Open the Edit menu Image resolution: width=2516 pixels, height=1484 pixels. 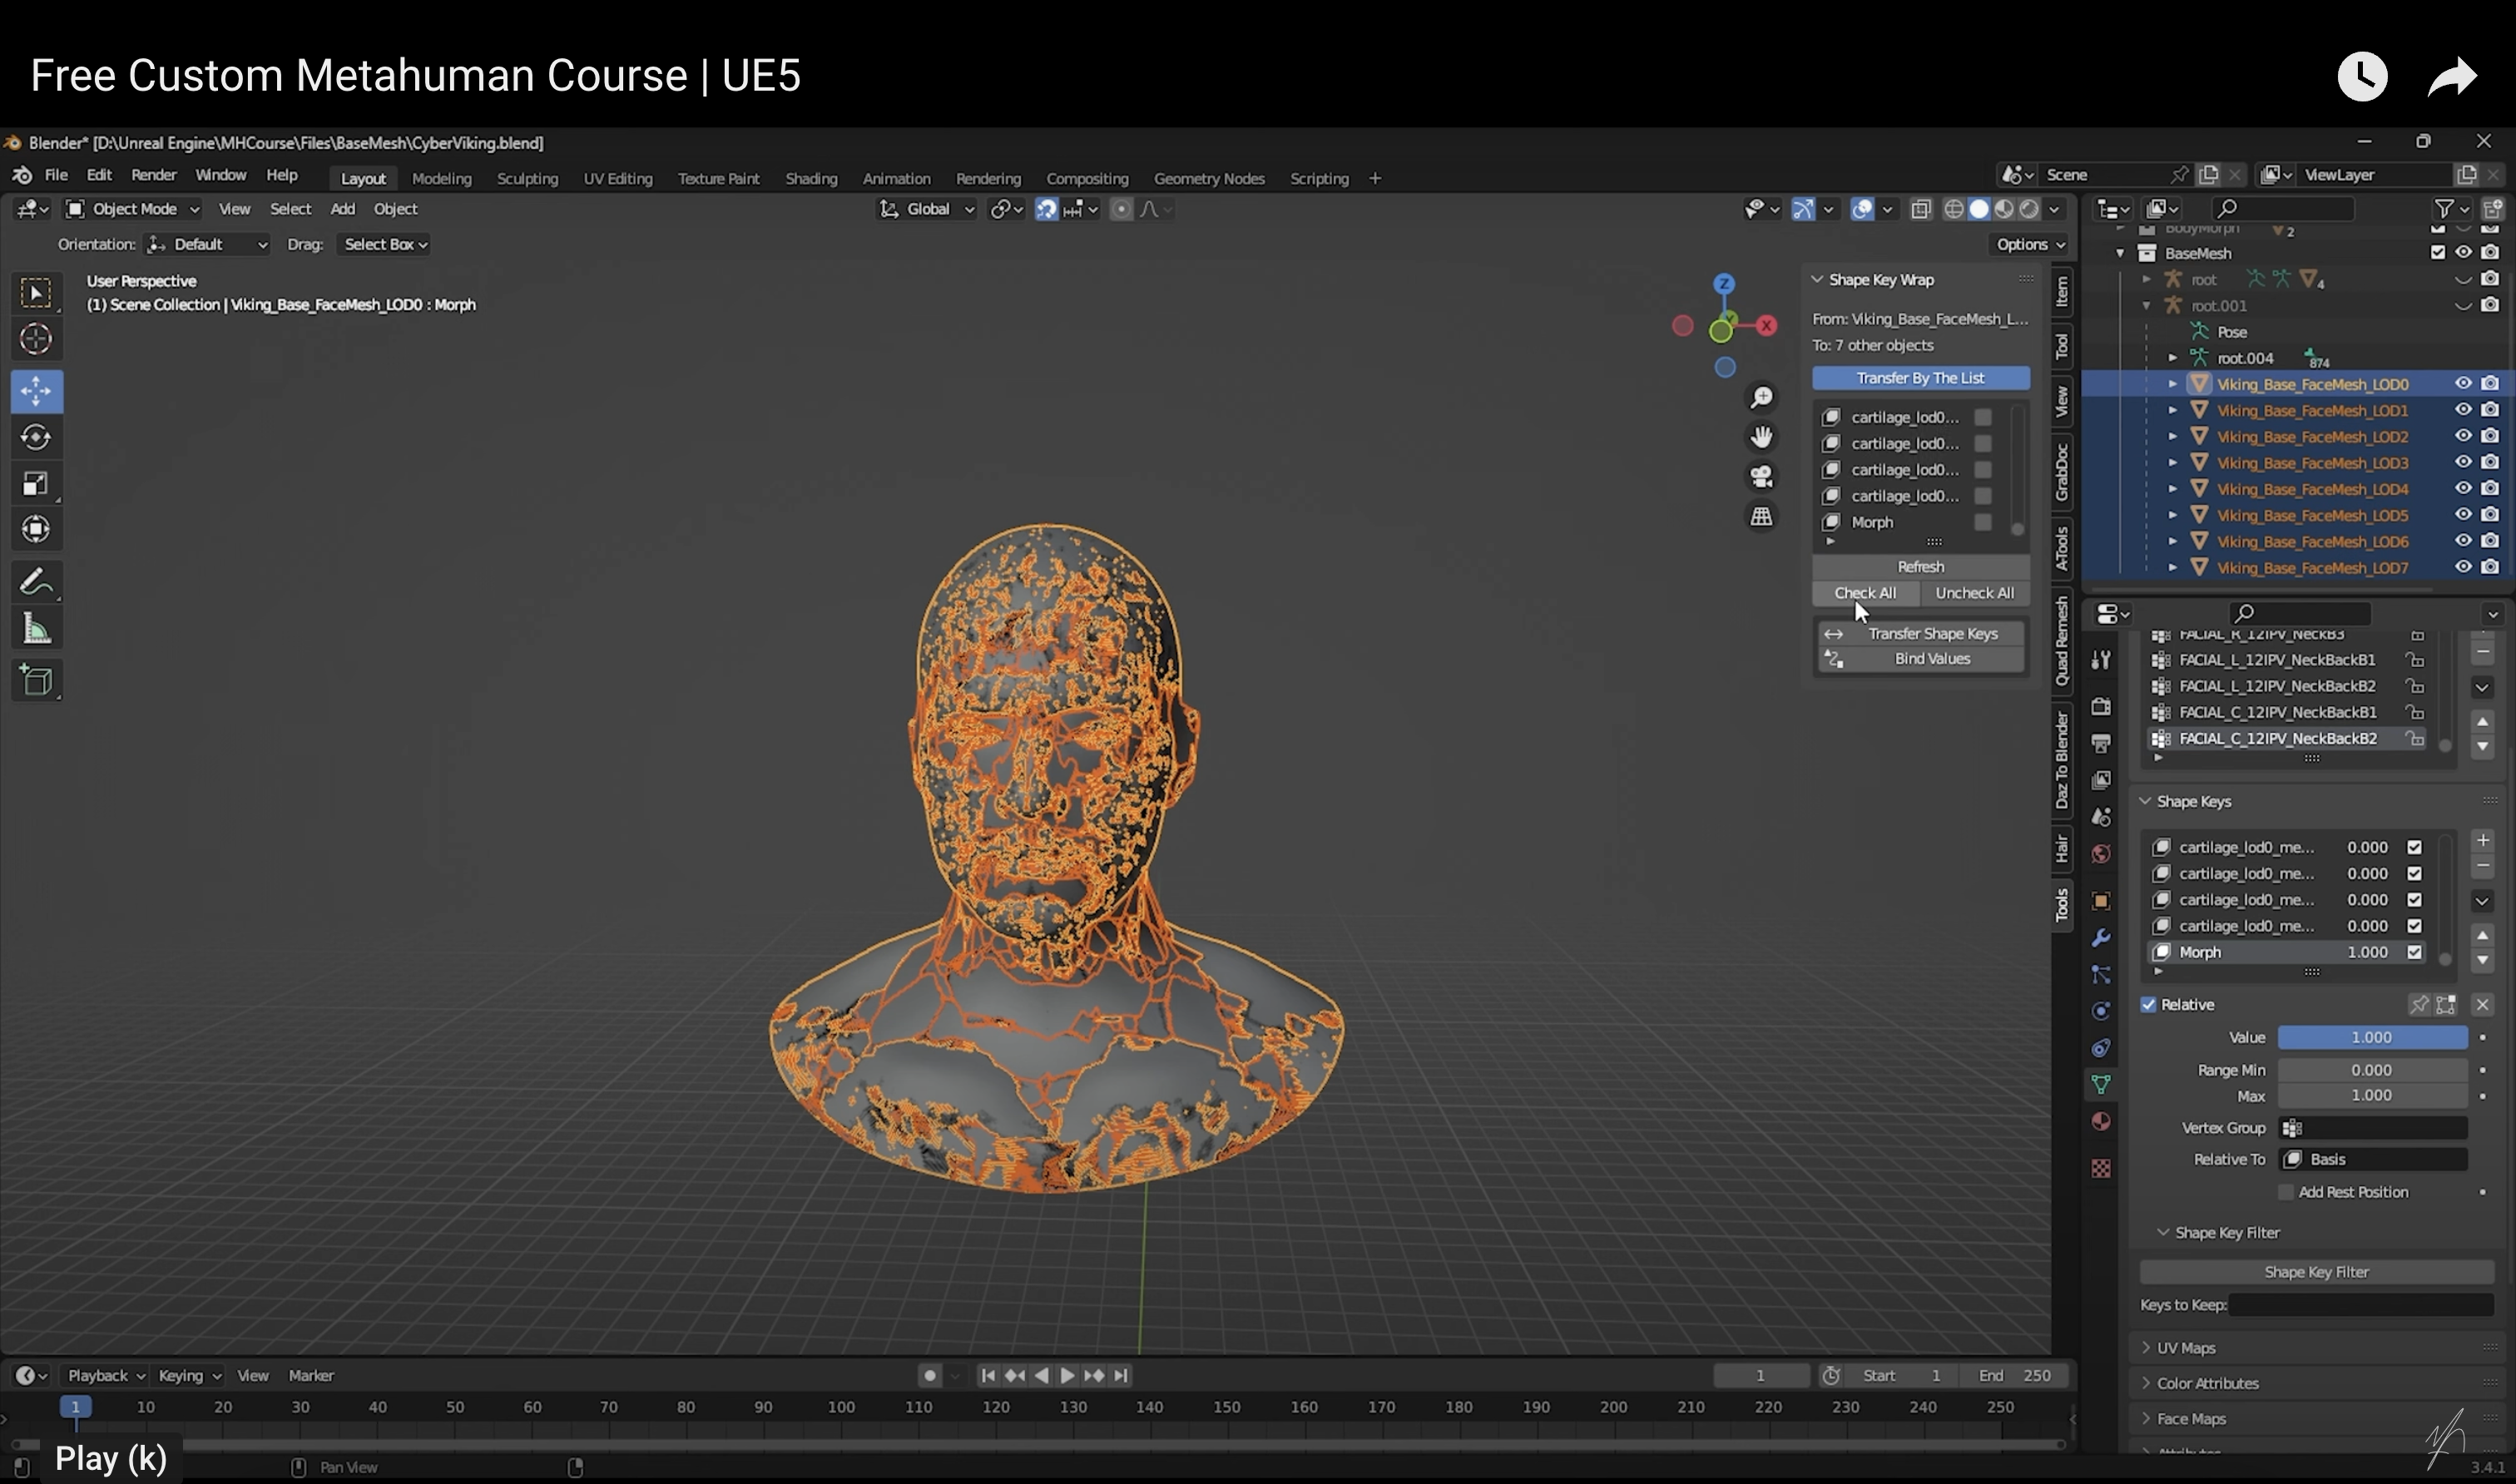(99, 174)
